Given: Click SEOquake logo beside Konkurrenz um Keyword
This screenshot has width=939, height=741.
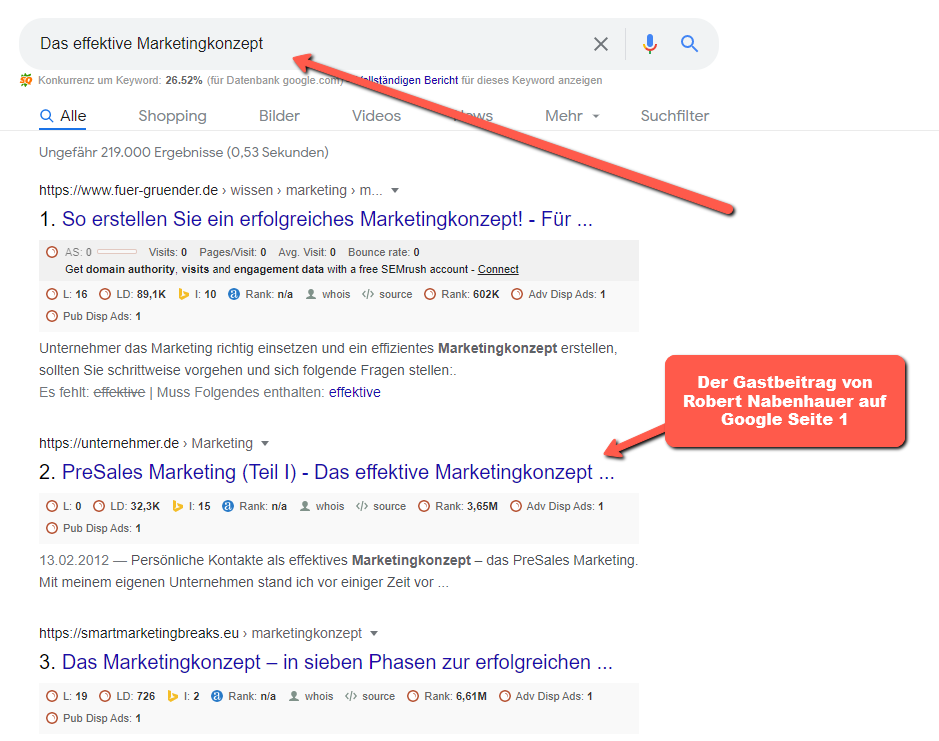Looking at the screenshot, I should pos(26,80).
